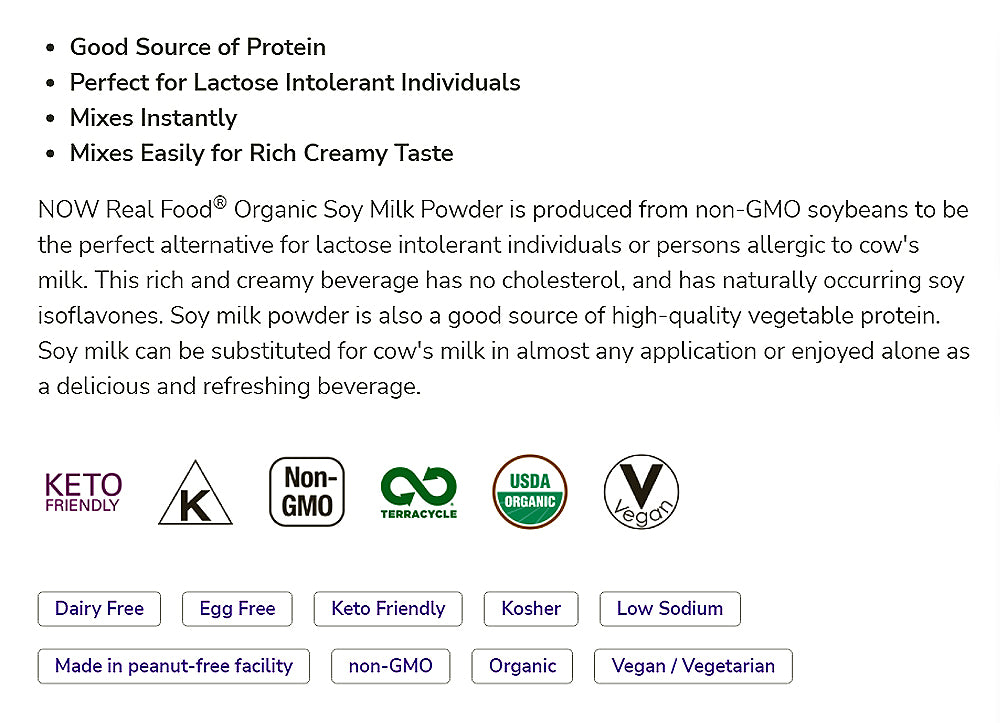Click 'Mixes Easily for Rich Creamy Taste'
1000x723 pixels.
point(261,153)
